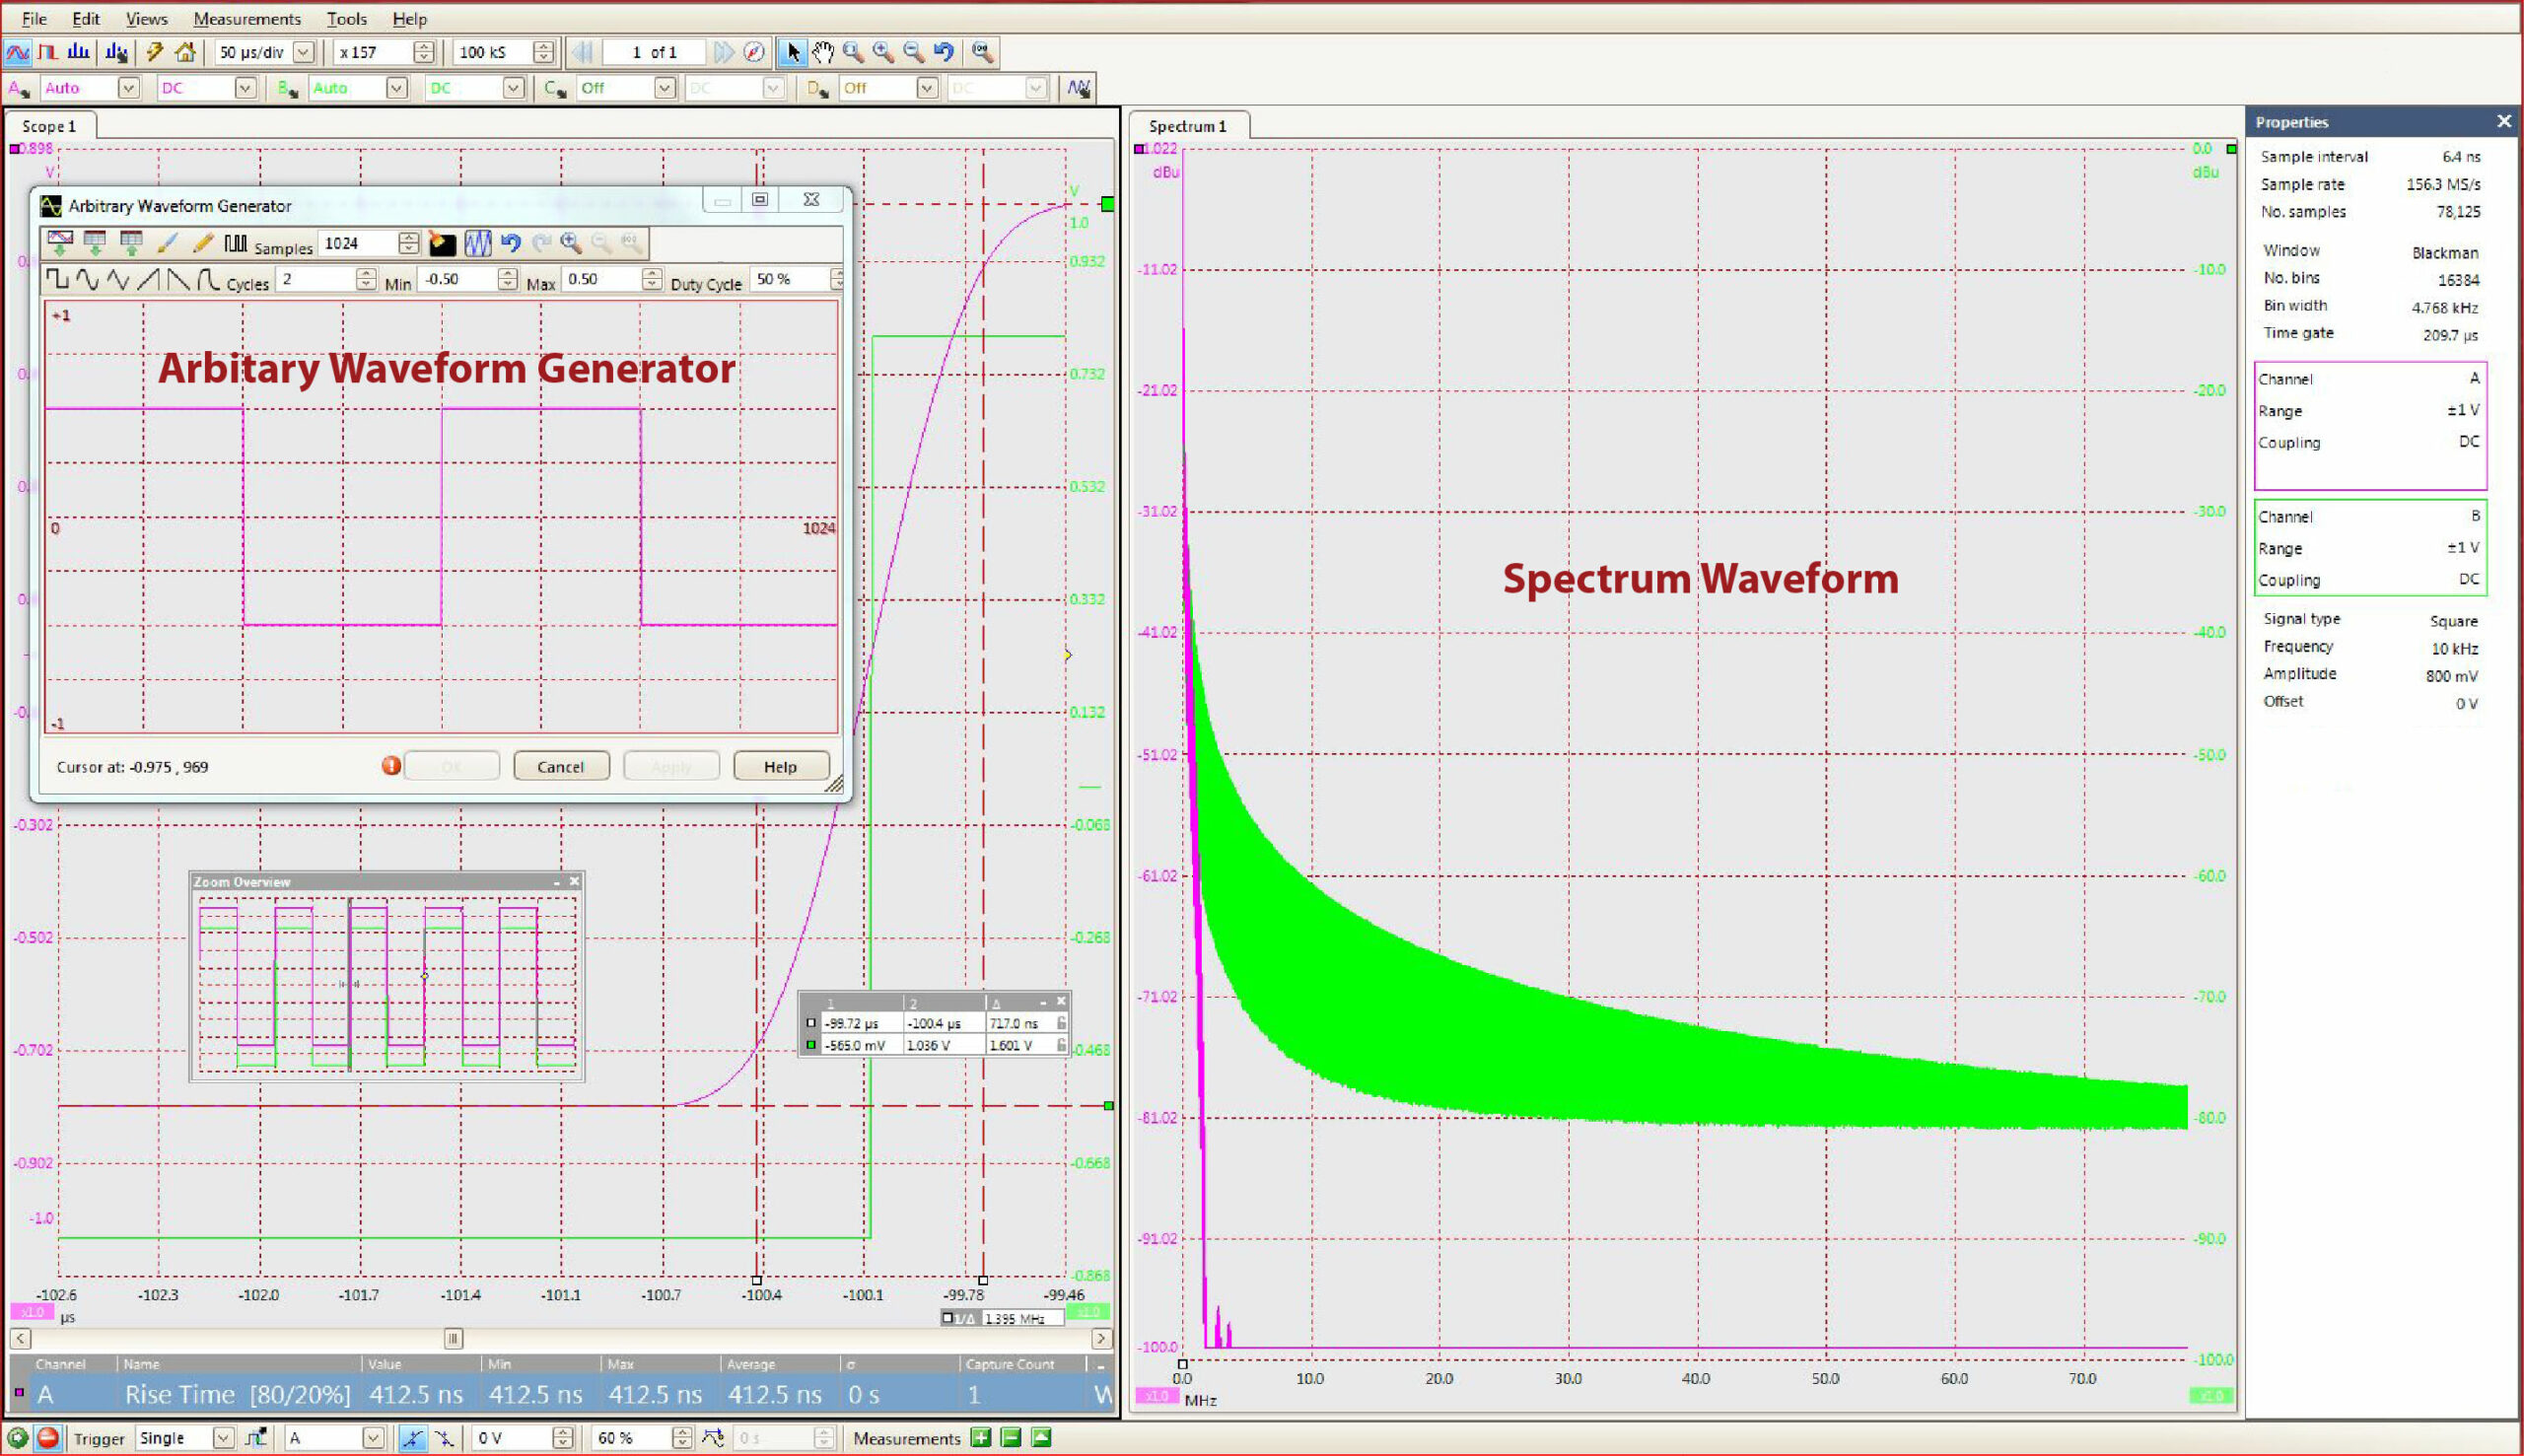The image size is (2524, 1456).
Task: Open the signal generator button icon
Action: pyautogui.click(x=1078, y=88)
